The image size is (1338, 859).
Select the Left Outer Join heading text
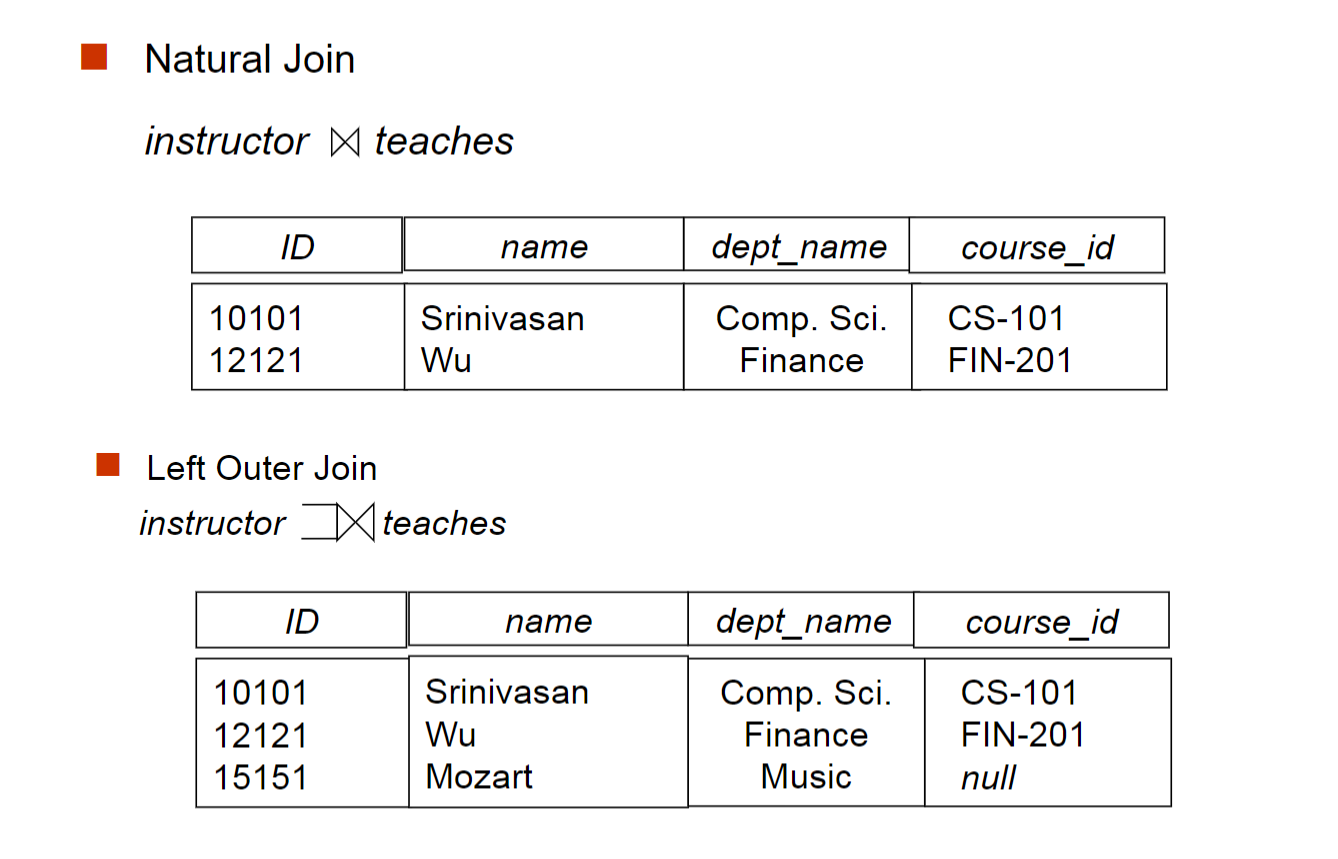click(x=261, y=468)
